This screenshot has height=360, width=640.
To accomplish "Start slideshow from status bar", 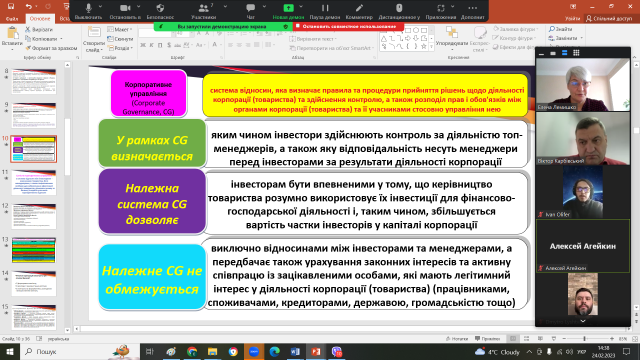I will coord(554,339).
